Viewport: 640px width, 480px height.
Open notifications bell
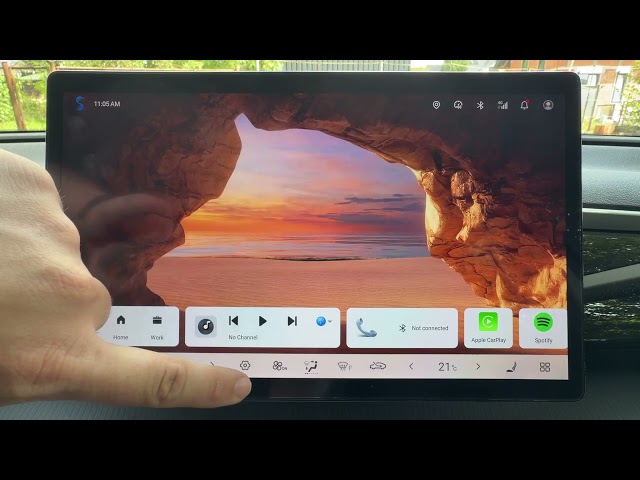pos(524,105)
